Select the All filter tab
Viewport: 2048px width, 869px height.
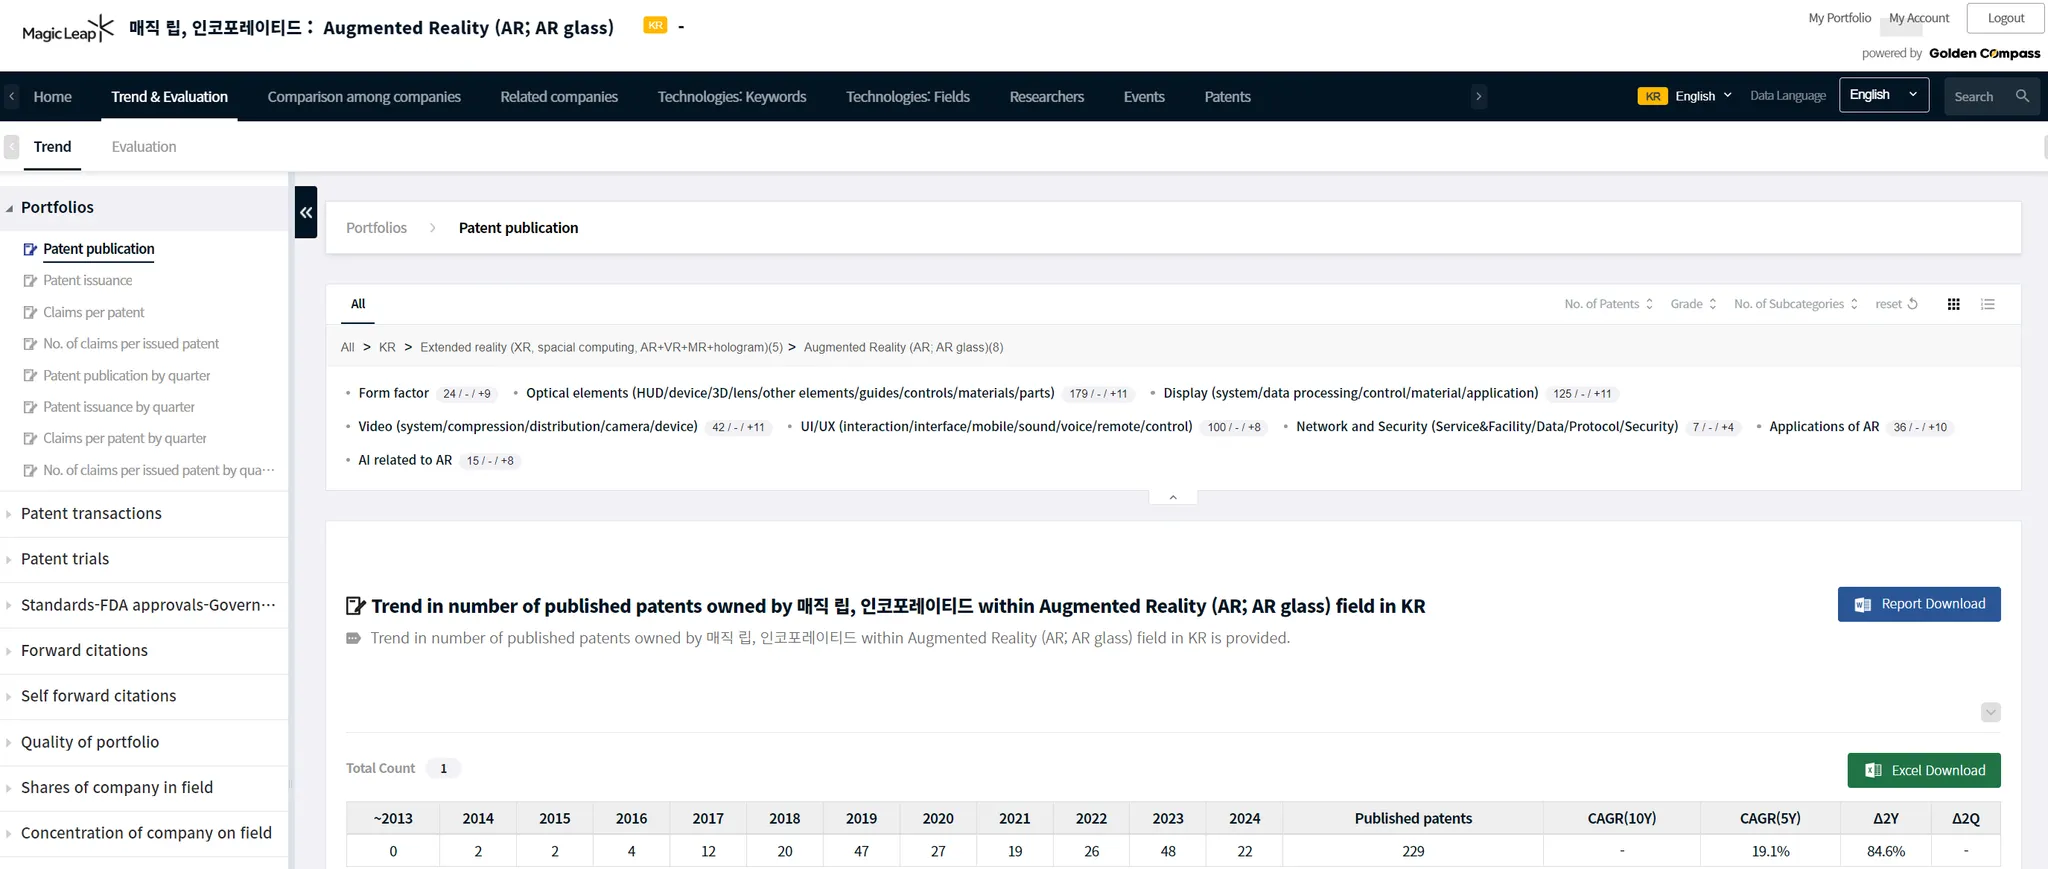click(358, 304)
